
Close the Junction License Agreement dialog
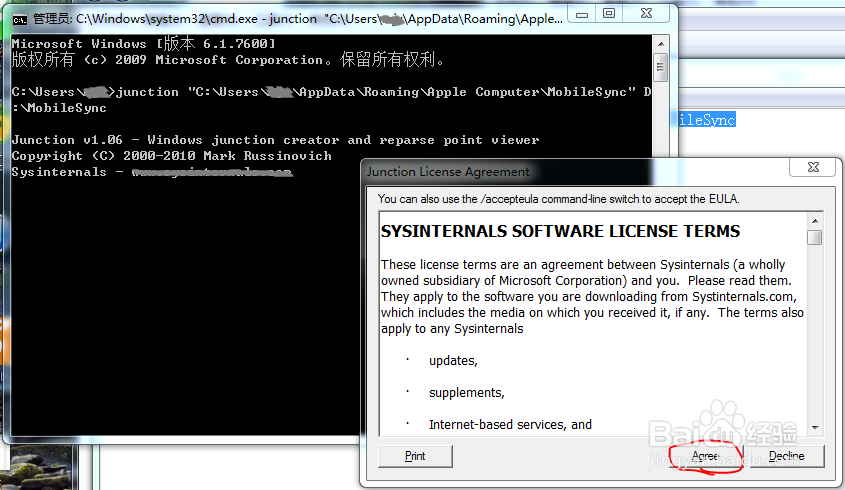(x=813, y=167)
